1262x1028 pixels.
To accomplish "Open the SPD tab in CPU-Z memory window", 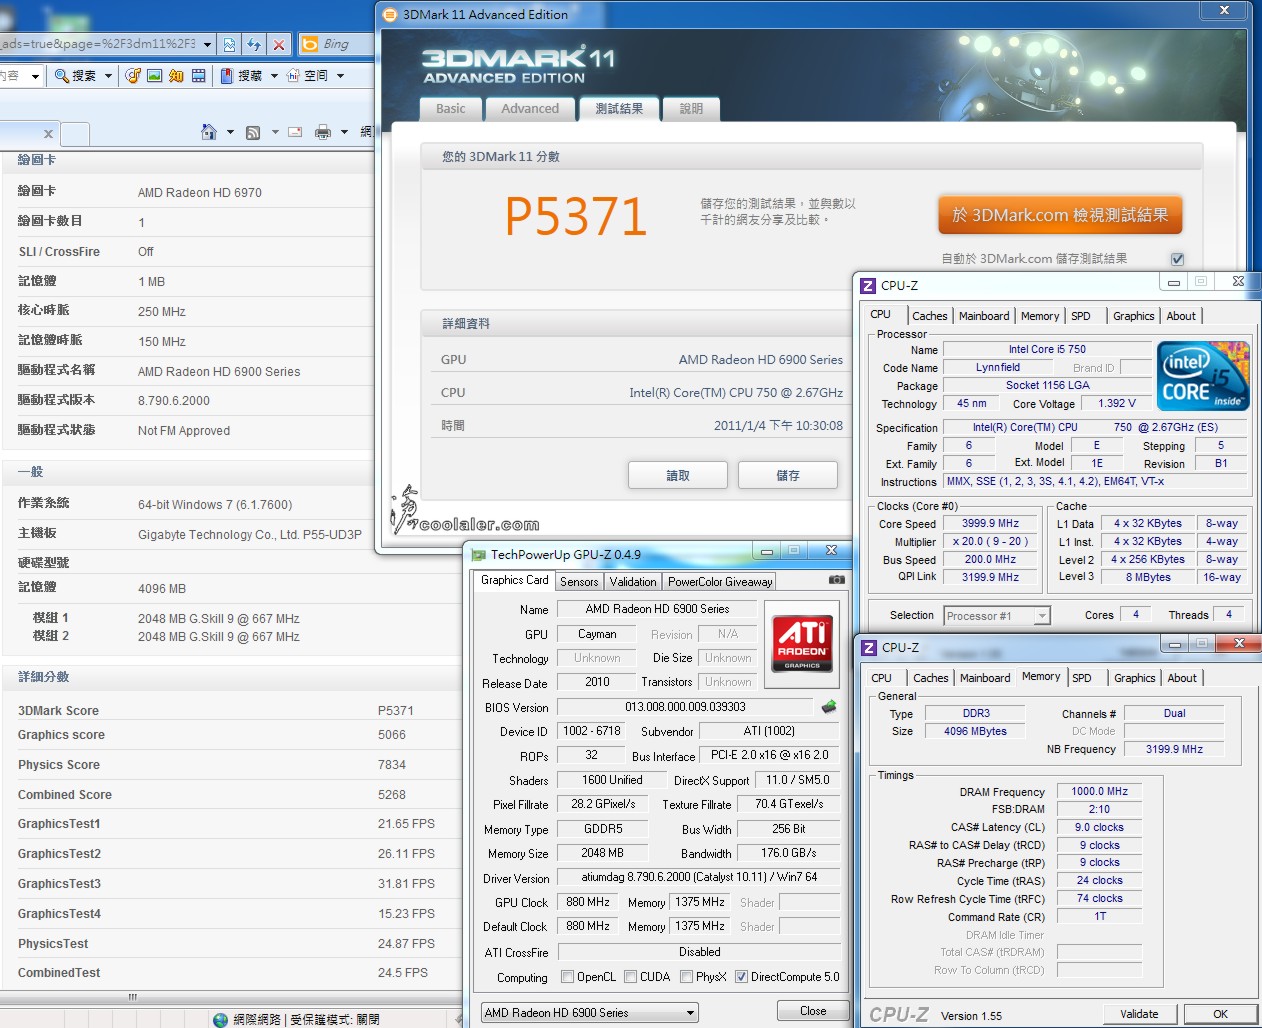I will 1082,678.
